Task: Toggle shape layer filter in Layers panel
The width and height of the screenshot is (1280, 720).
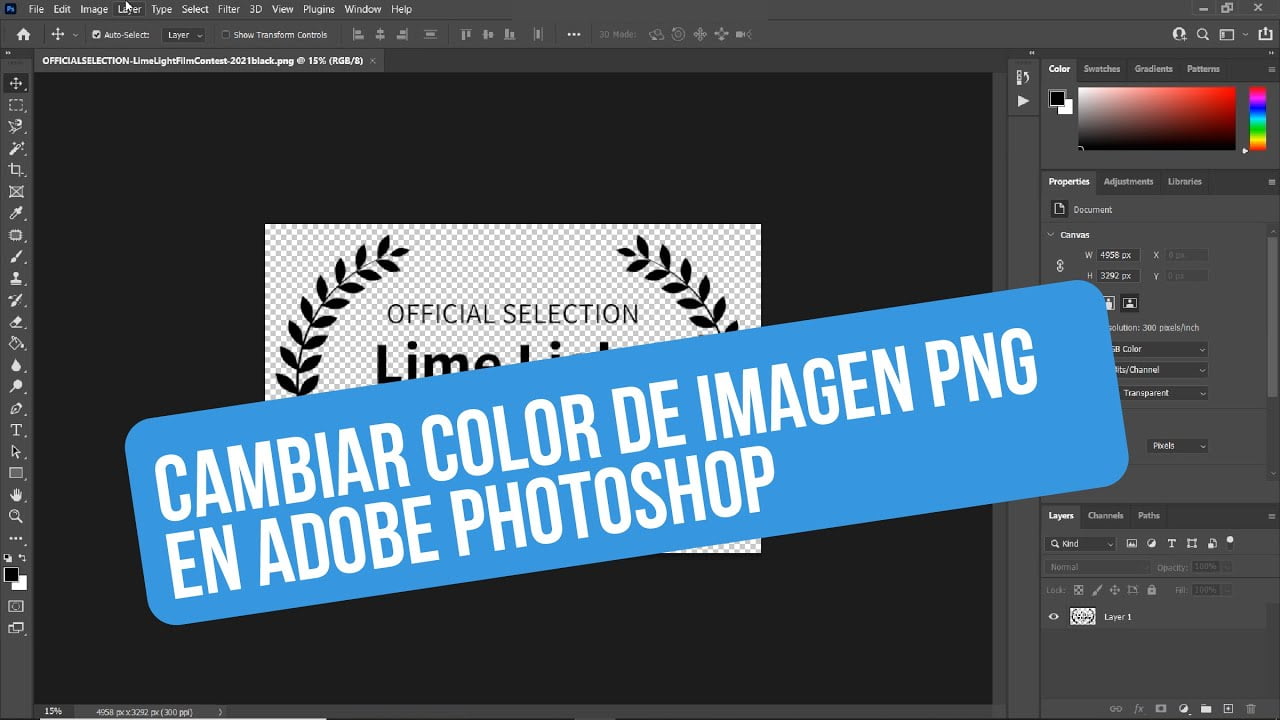Action: [1191, 544]
